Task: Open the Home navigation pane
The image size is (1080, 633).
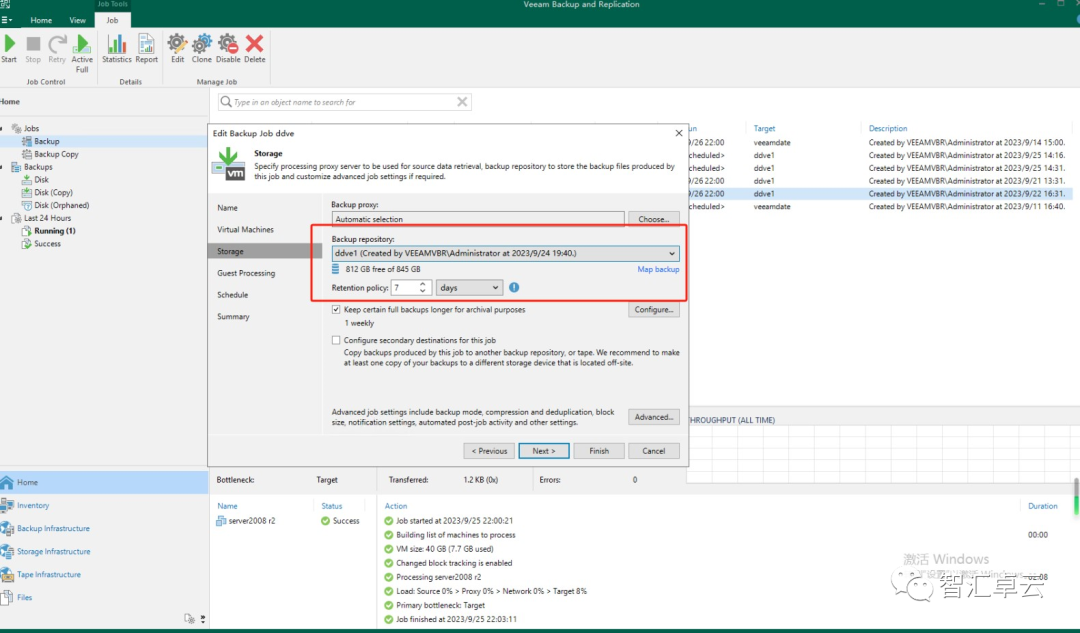Action: point(104,482)
